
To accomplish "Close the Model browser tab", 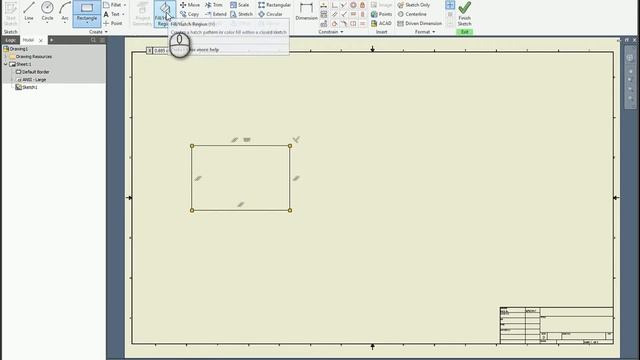I will (40, 40).
